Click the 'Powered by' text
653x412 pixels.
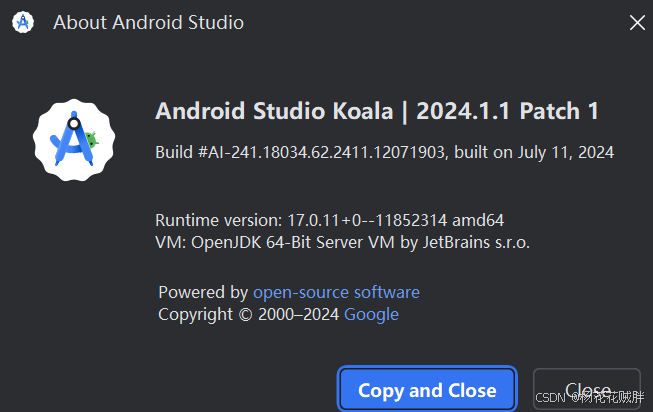(203, 292)
